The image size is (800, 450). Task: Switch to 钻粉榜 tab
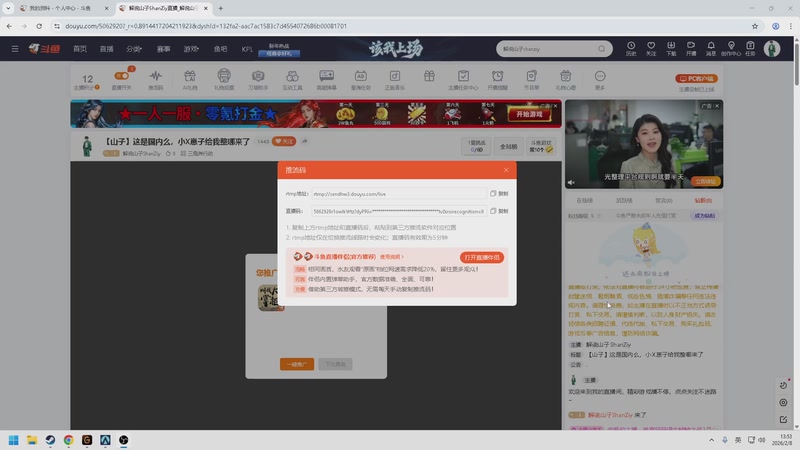coord(703,201)
